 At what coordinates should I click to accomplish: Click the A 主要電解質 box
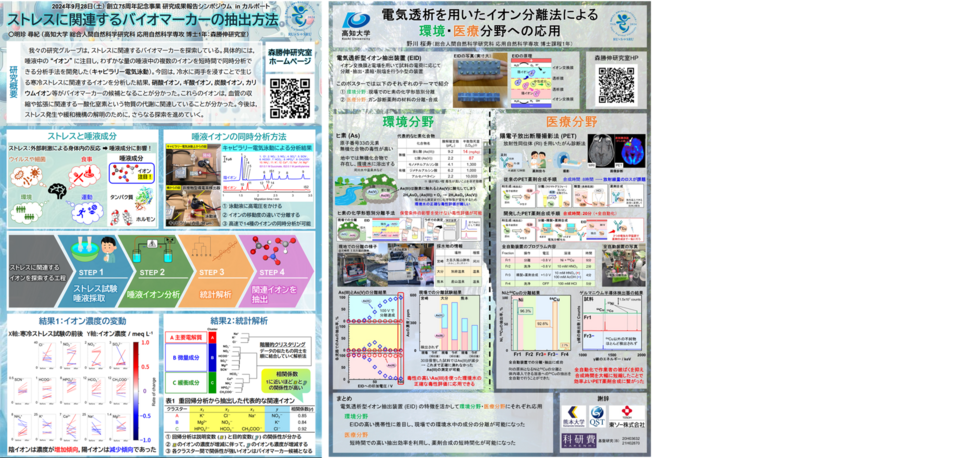pyautogui.click(x=187, y=336)
